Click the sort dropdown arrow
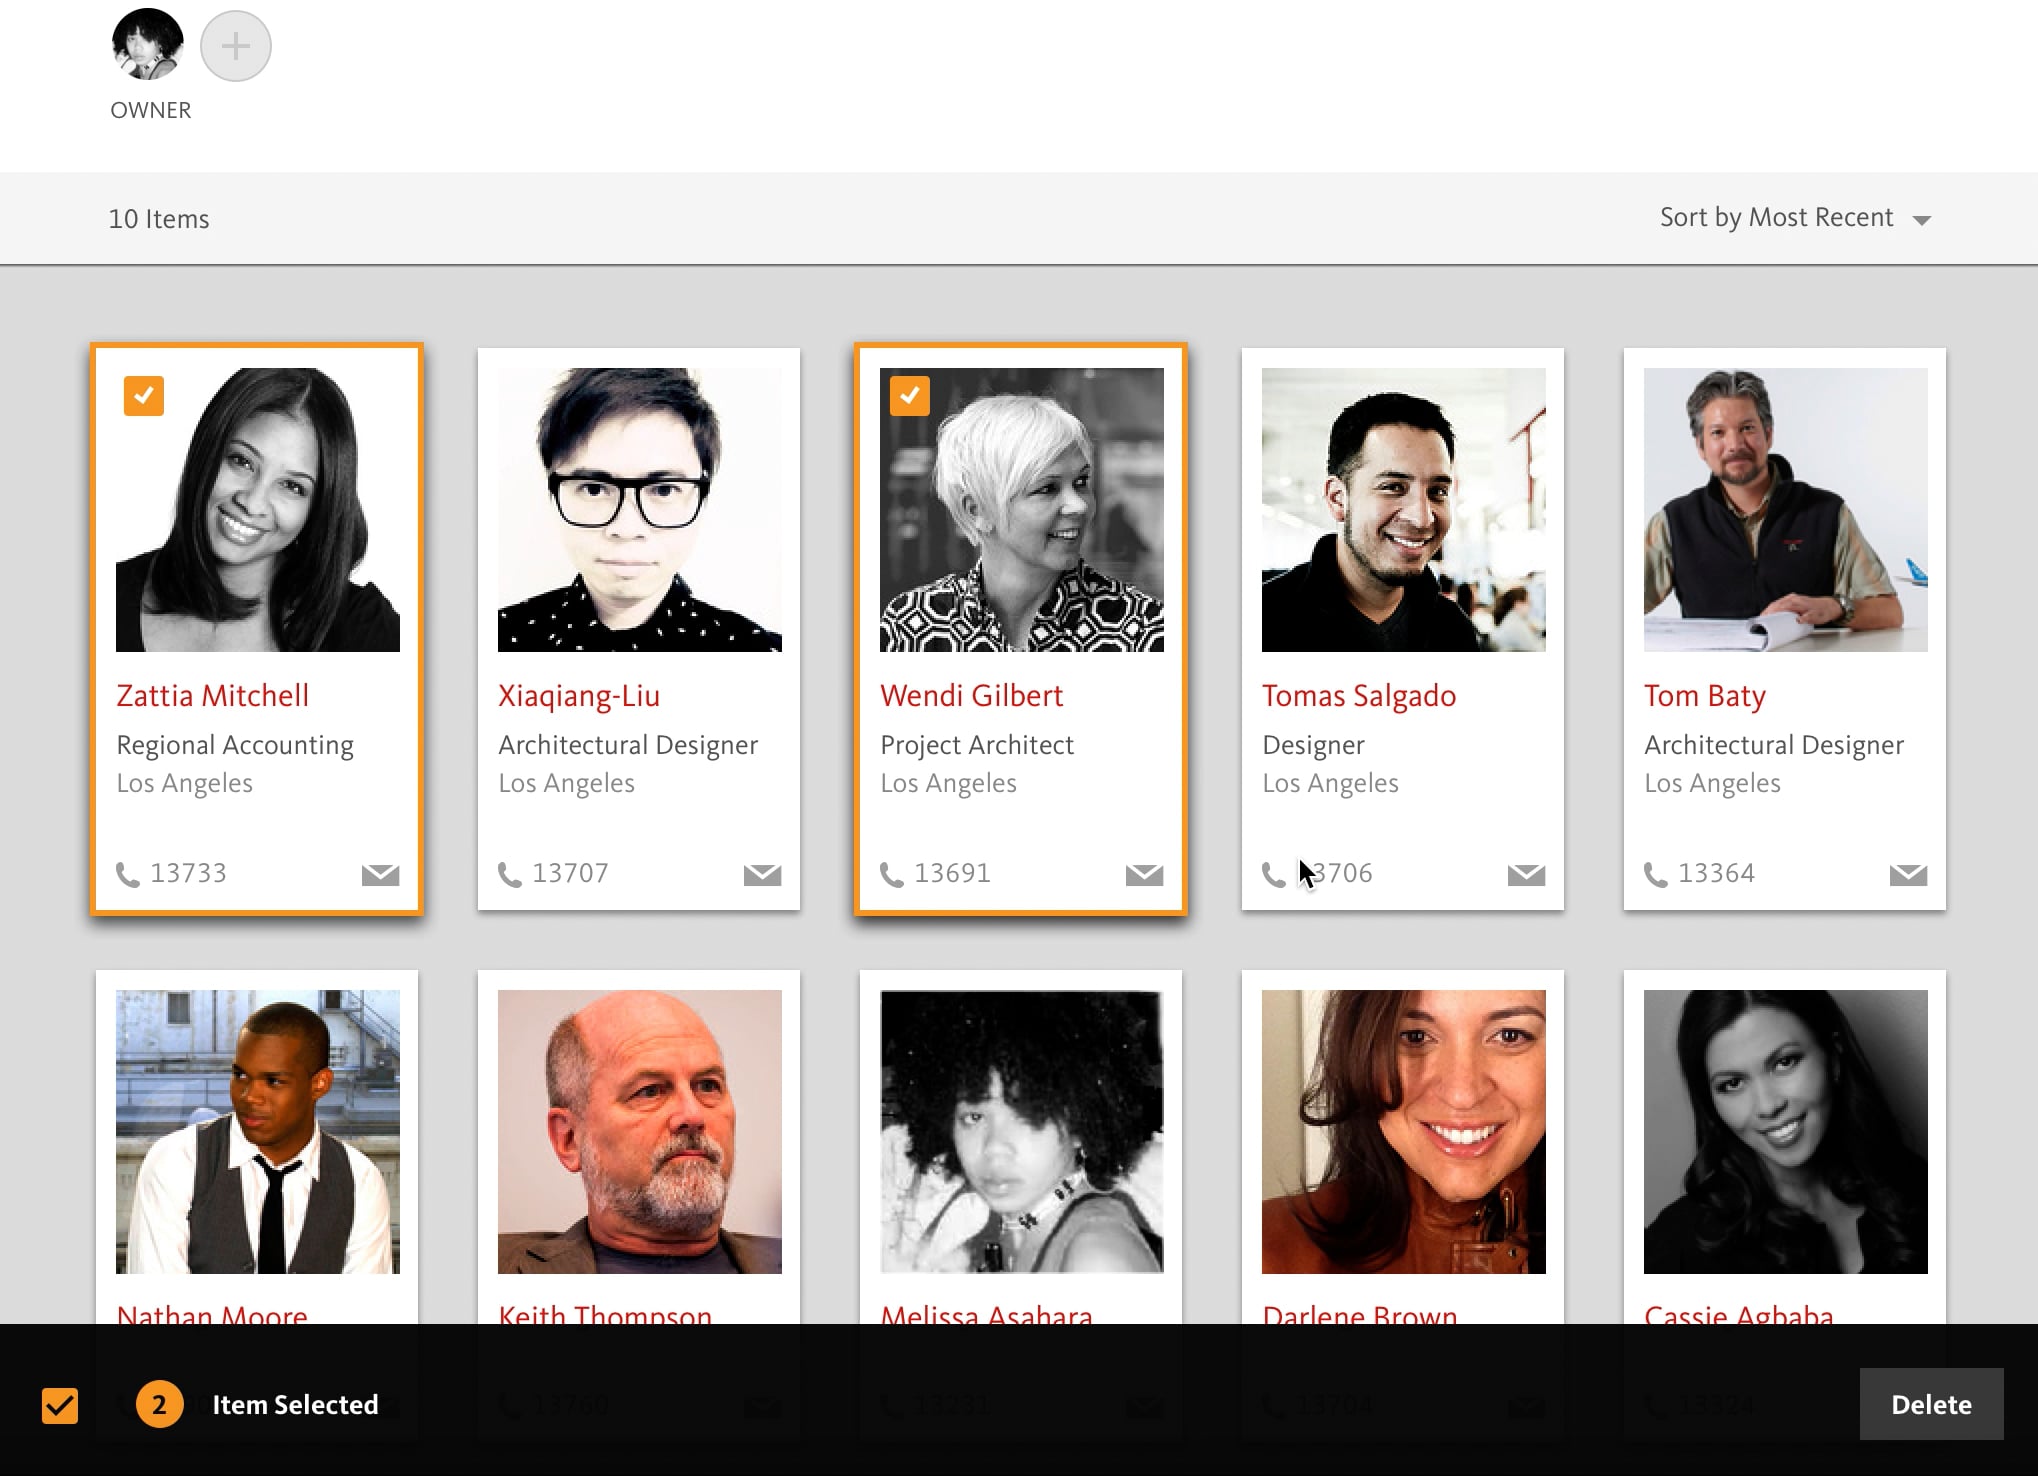2038x1476 pixels. [1921, 220]
